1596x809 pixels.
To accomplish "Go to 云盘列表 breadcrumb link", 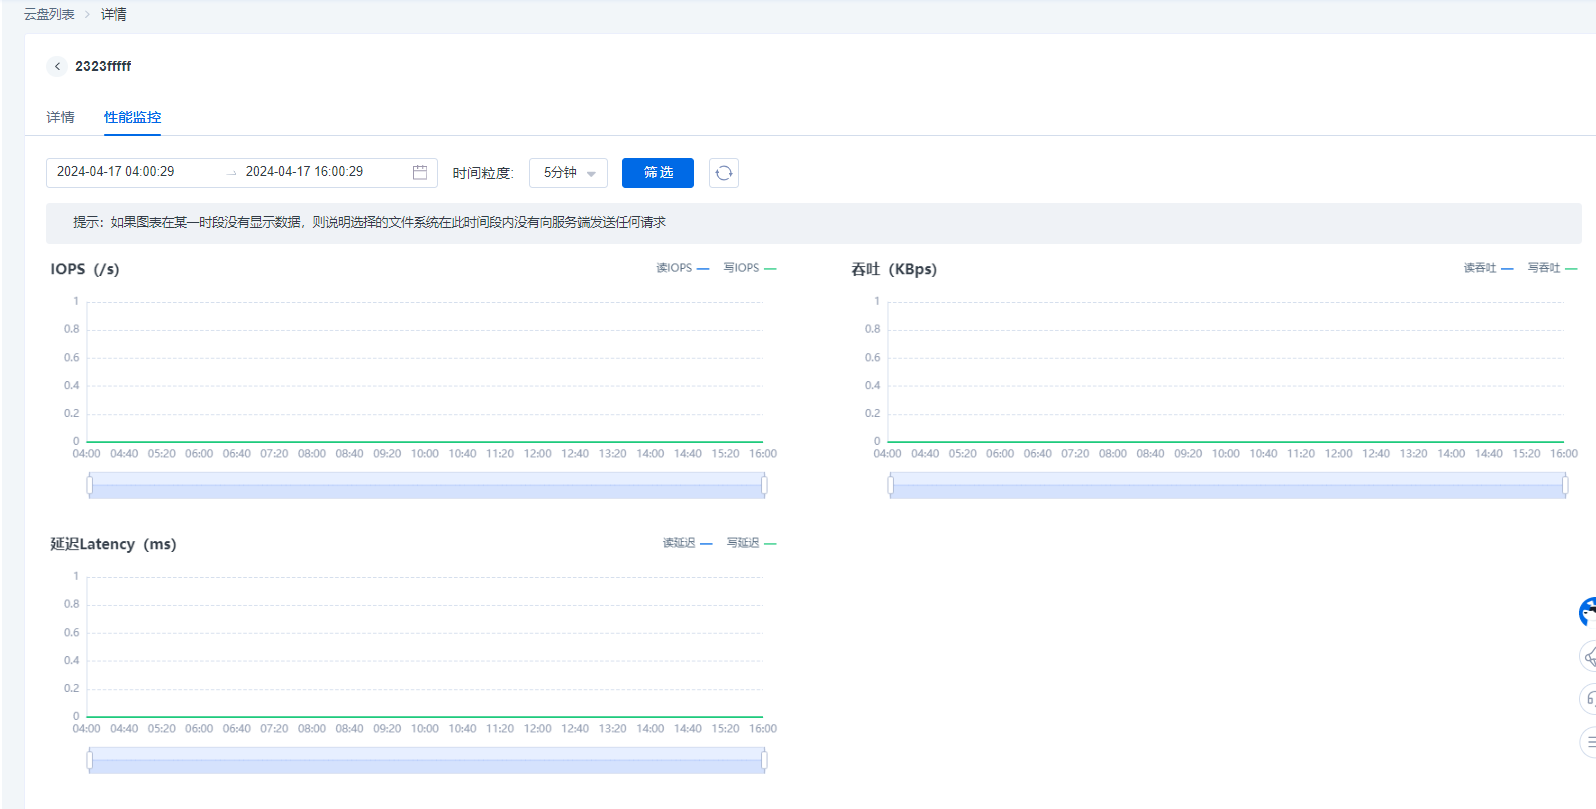I will point(49,14).
